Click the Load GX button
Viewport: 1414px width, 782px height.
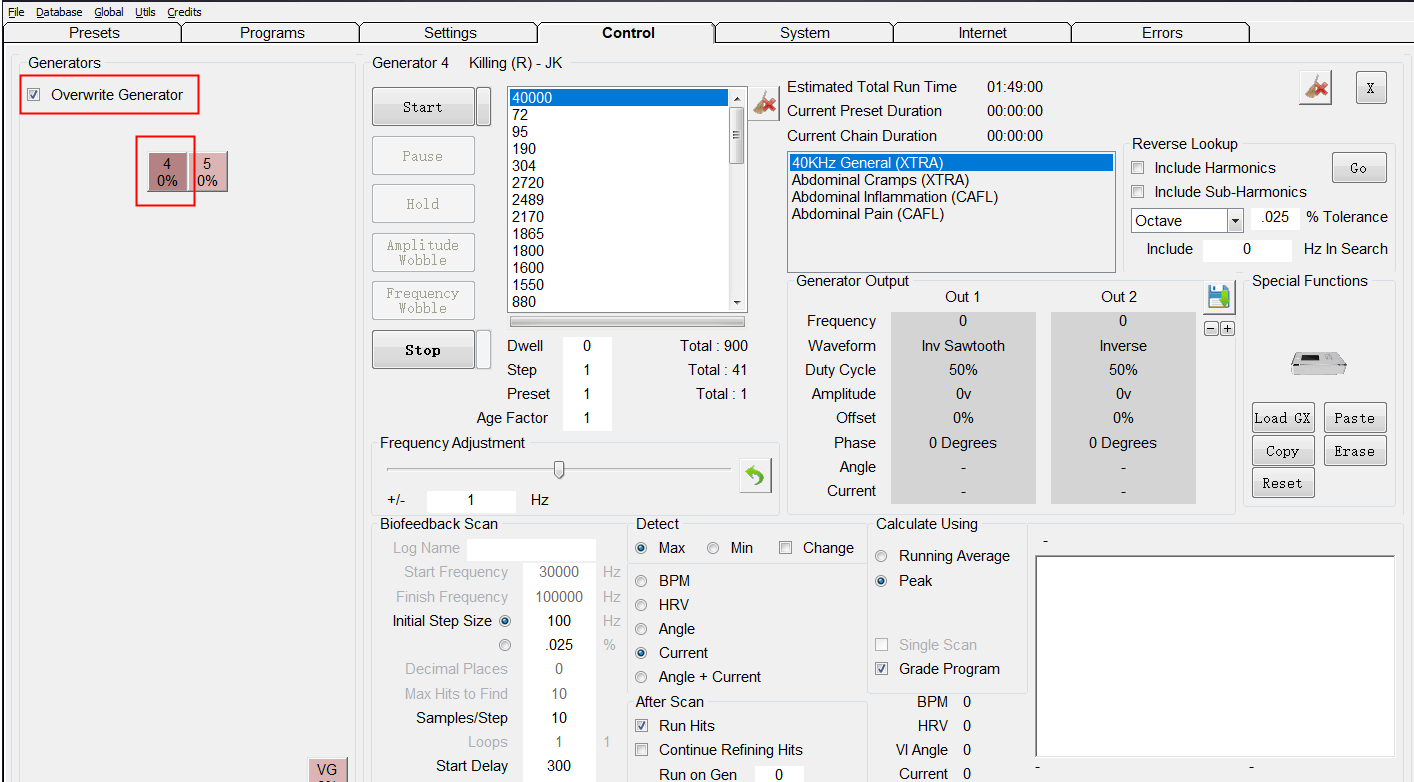click(x=1283, y=418)
